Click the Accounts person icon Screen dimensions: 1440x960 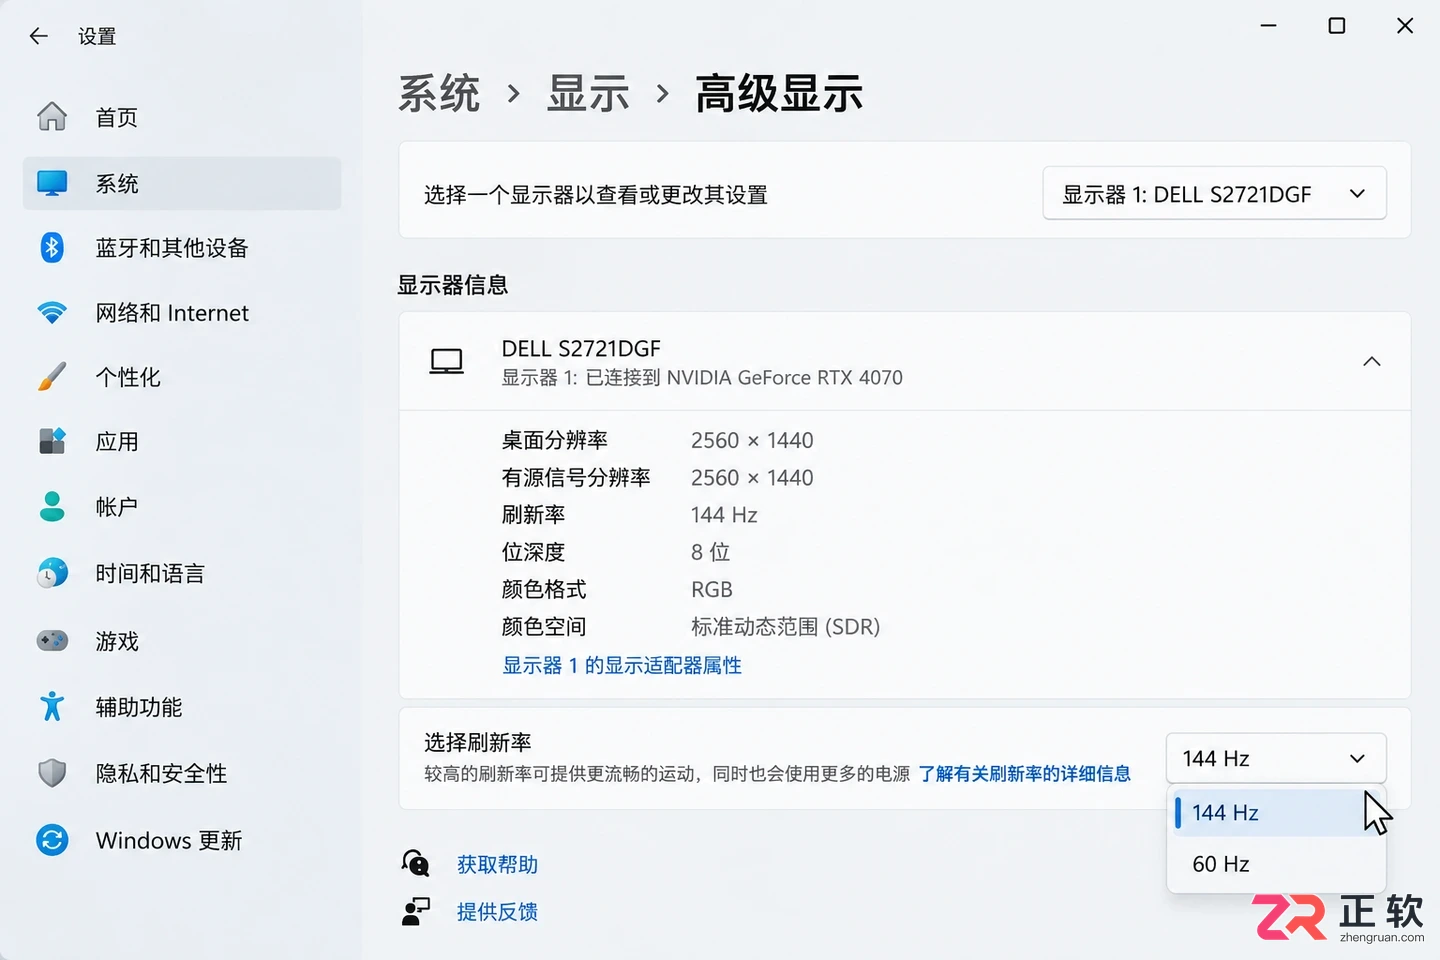[52, 506]
